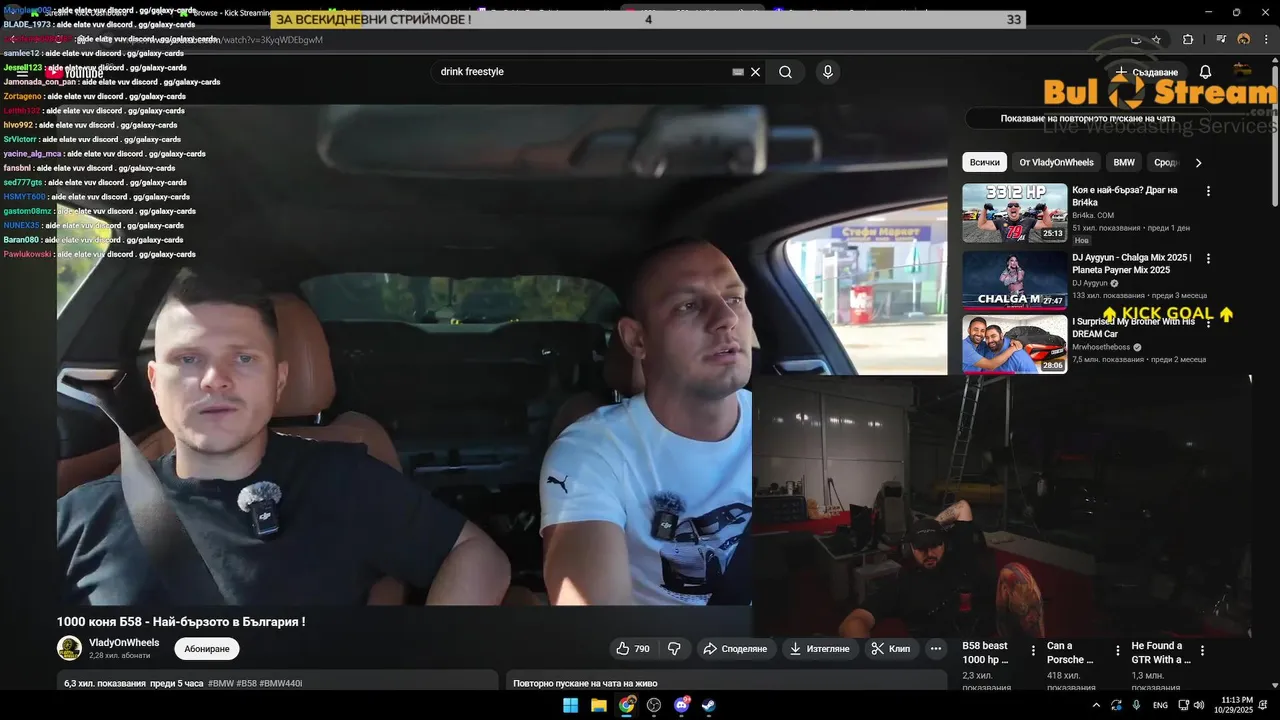Open options for DJ Aygyun Chalga Mix video
1280x720 pixels.
pos(1208,258)
